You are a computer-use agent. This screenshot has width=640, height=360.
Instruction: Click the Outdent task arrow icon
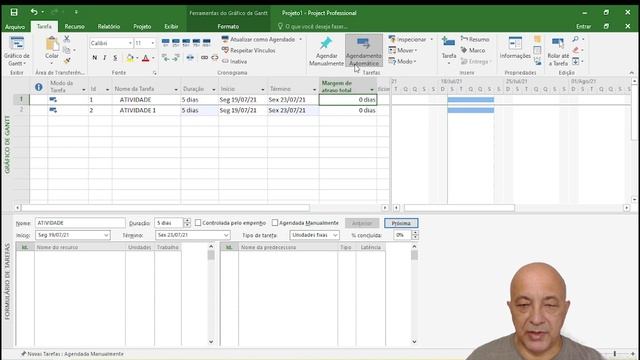[x=165, y=58]
